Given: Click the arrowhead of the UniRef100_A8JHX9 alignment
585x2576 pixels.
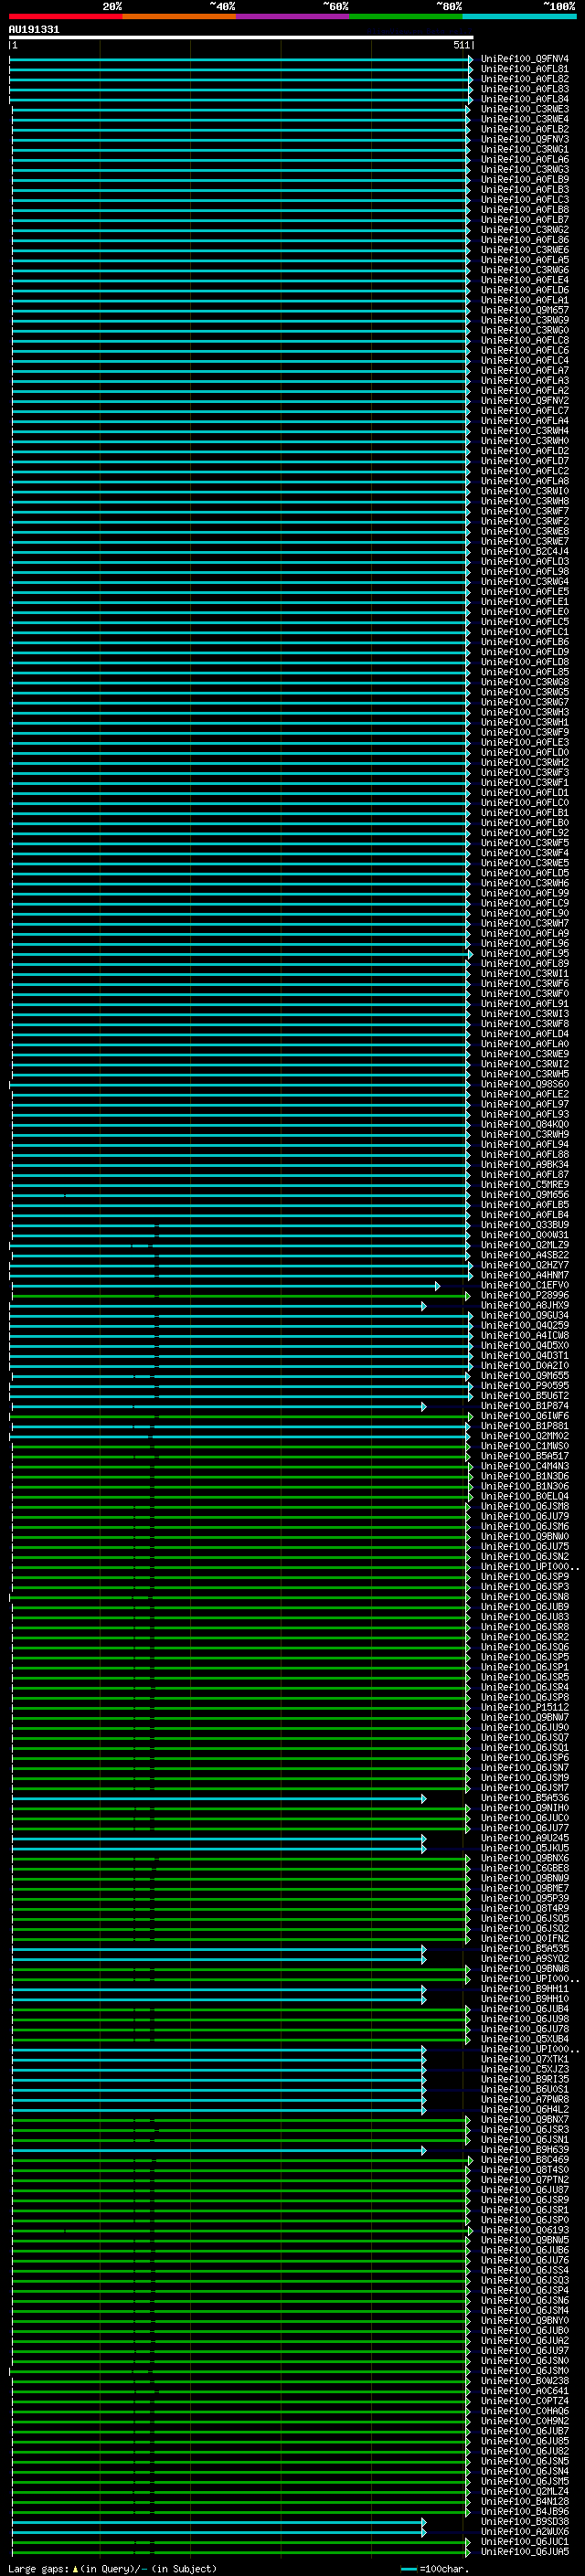Looking at the screenshot, I should [x=423, y=1306].
